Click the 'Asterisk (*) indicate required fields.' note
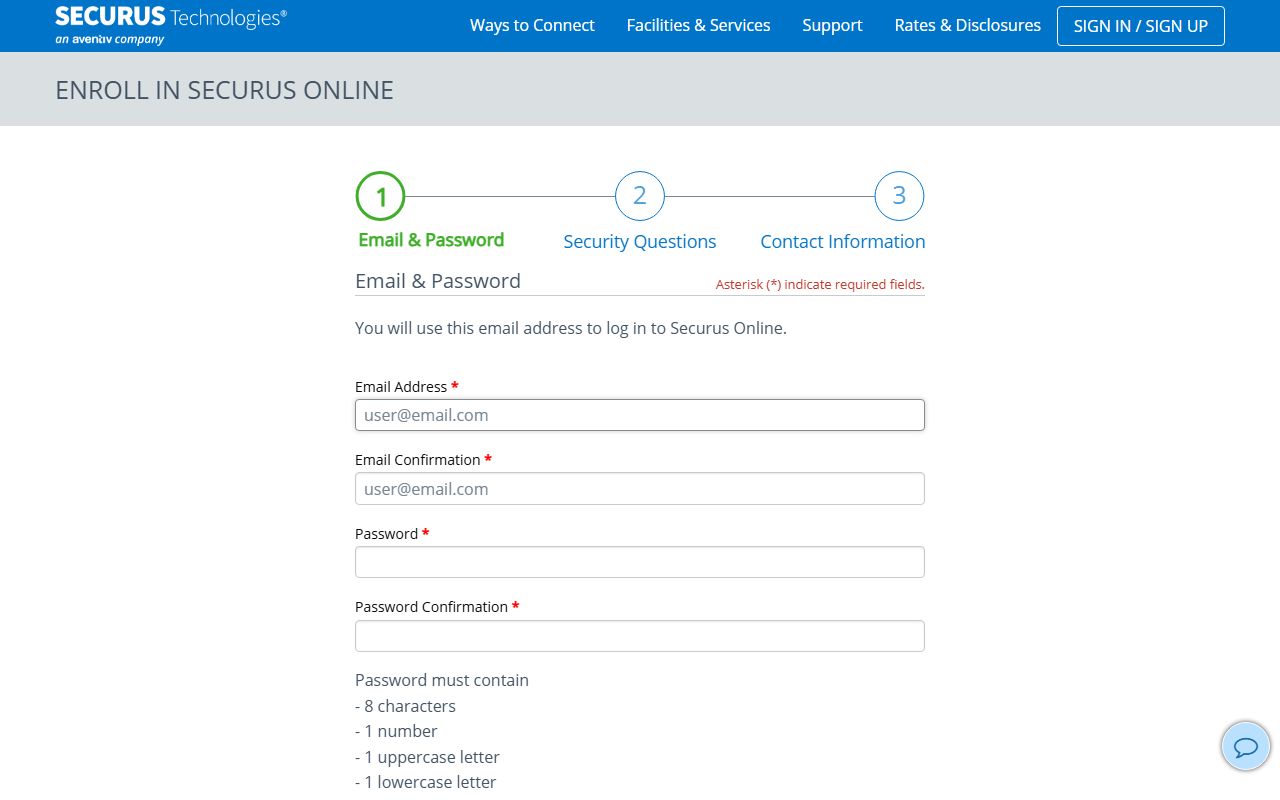Screen dimensions: 1280x800 click(820, 285)
